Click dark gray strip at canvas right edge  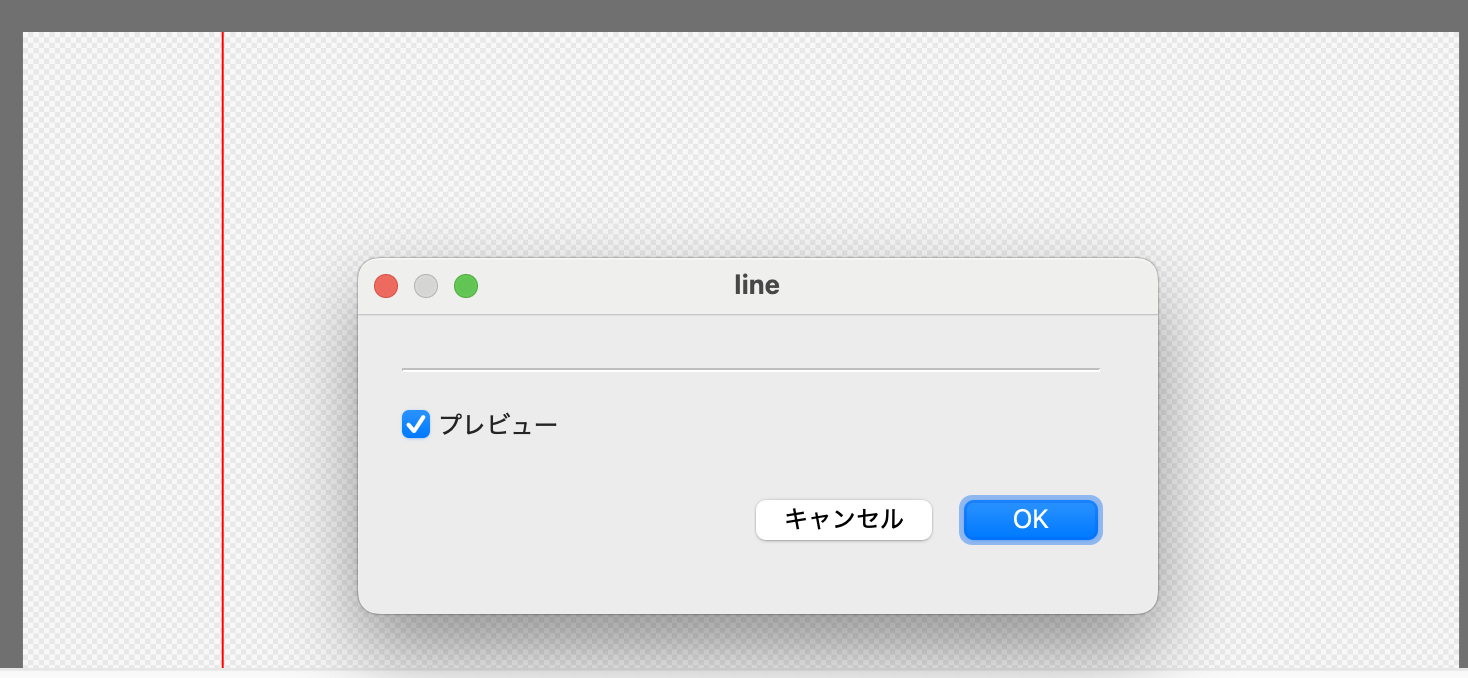coord(1463,350)
